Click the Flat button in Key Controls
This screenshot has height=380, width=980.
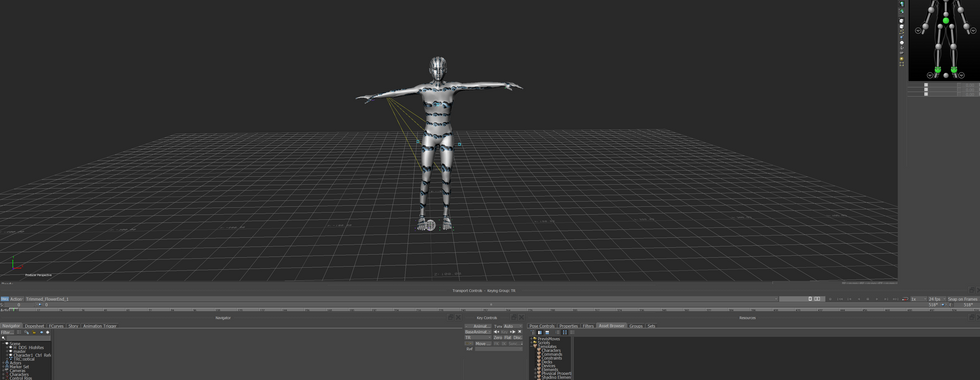pos(508,338)
